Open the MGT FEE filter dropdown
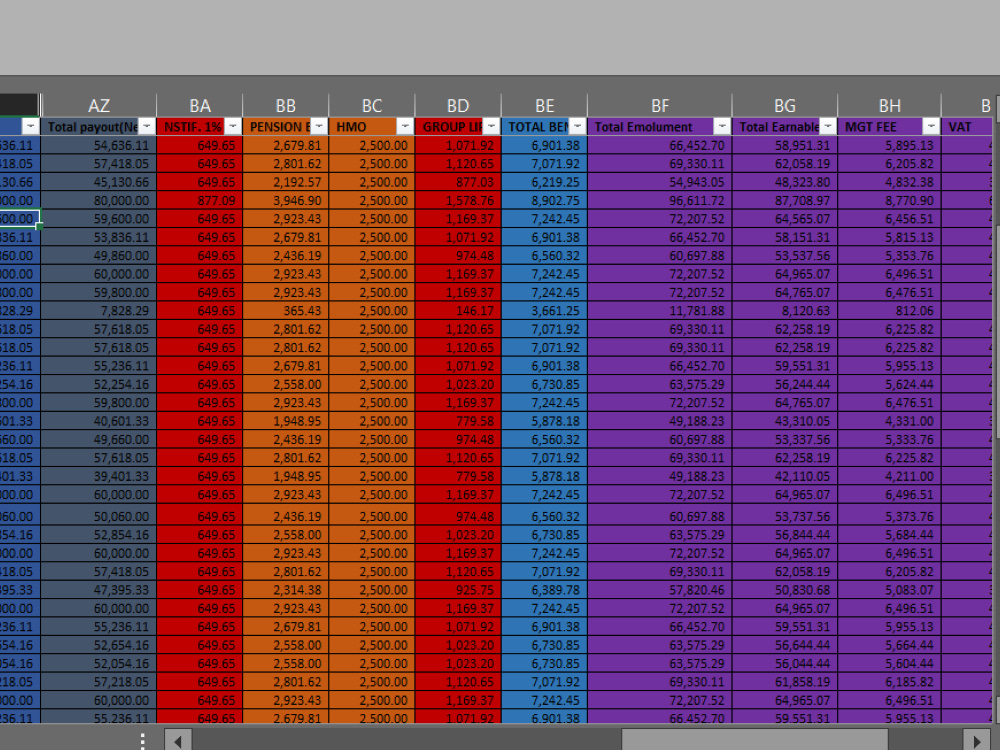This screenshot has width=1000, height=750. (x=931, y=126)
